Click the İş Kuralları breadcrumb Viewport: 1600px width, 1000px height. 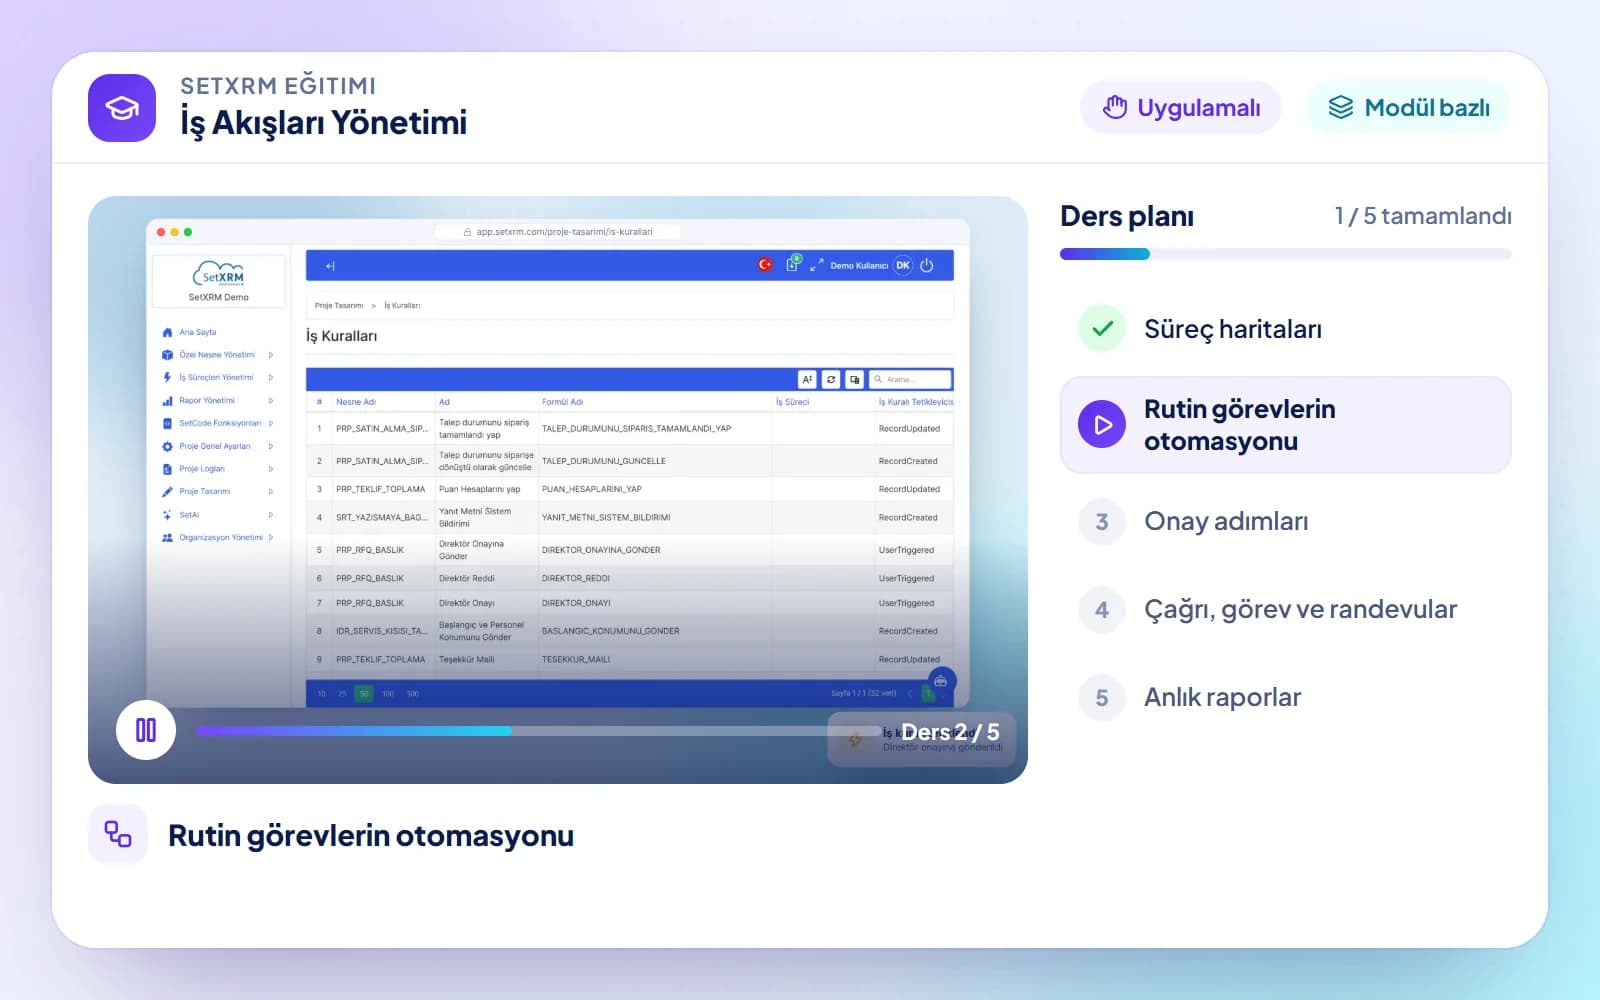pyautogui.click(x=402, y=306)
